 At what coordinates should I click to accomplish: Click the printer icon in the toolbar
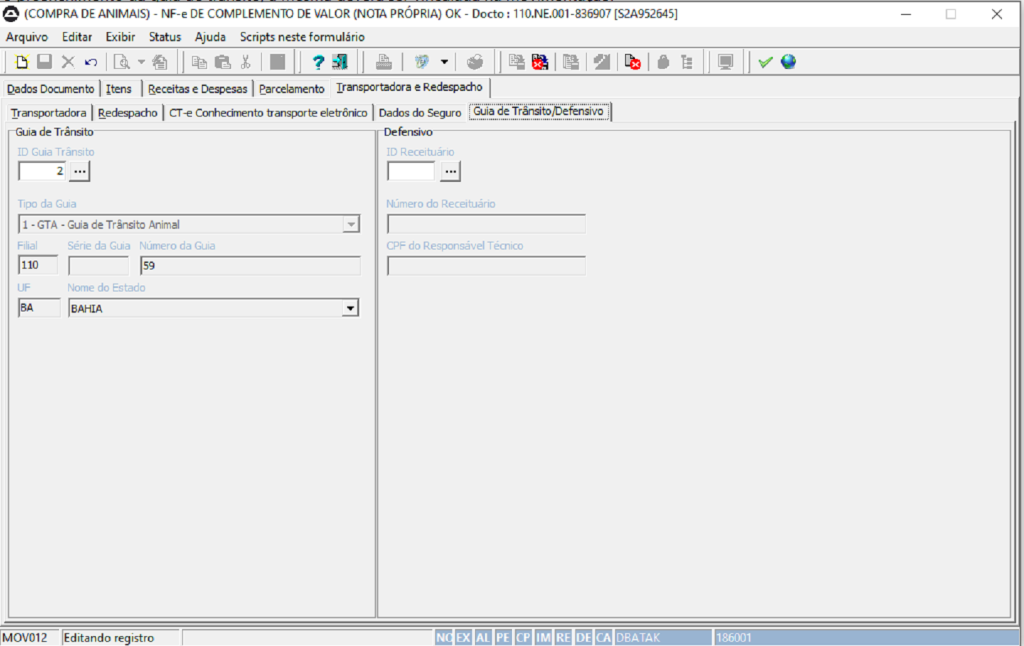coord(384,62)
